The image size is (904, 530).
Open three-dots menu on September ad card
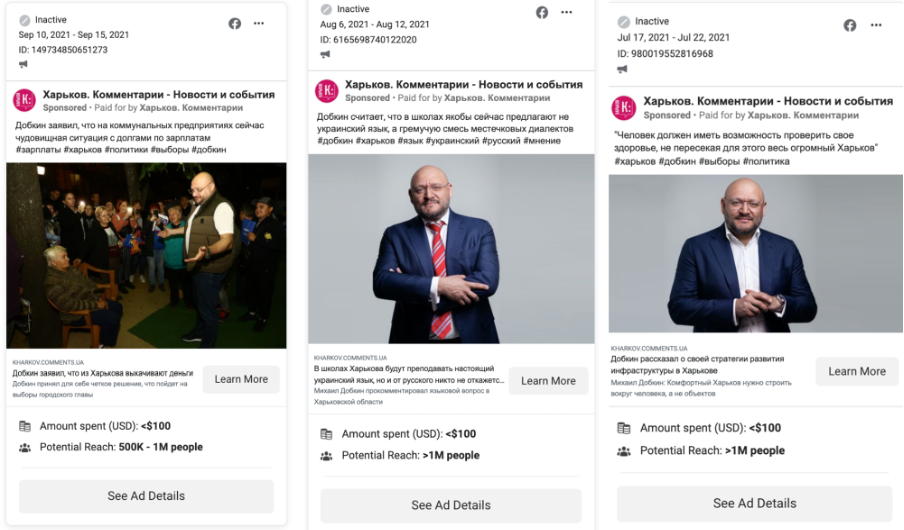coord(259,23)
